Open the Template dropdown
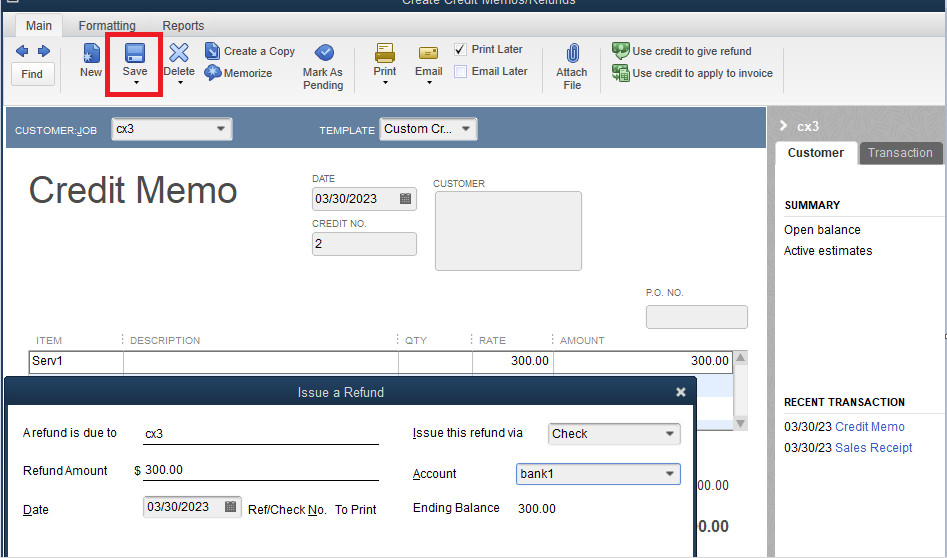This screenshot has height=558, width=947. 466,129
